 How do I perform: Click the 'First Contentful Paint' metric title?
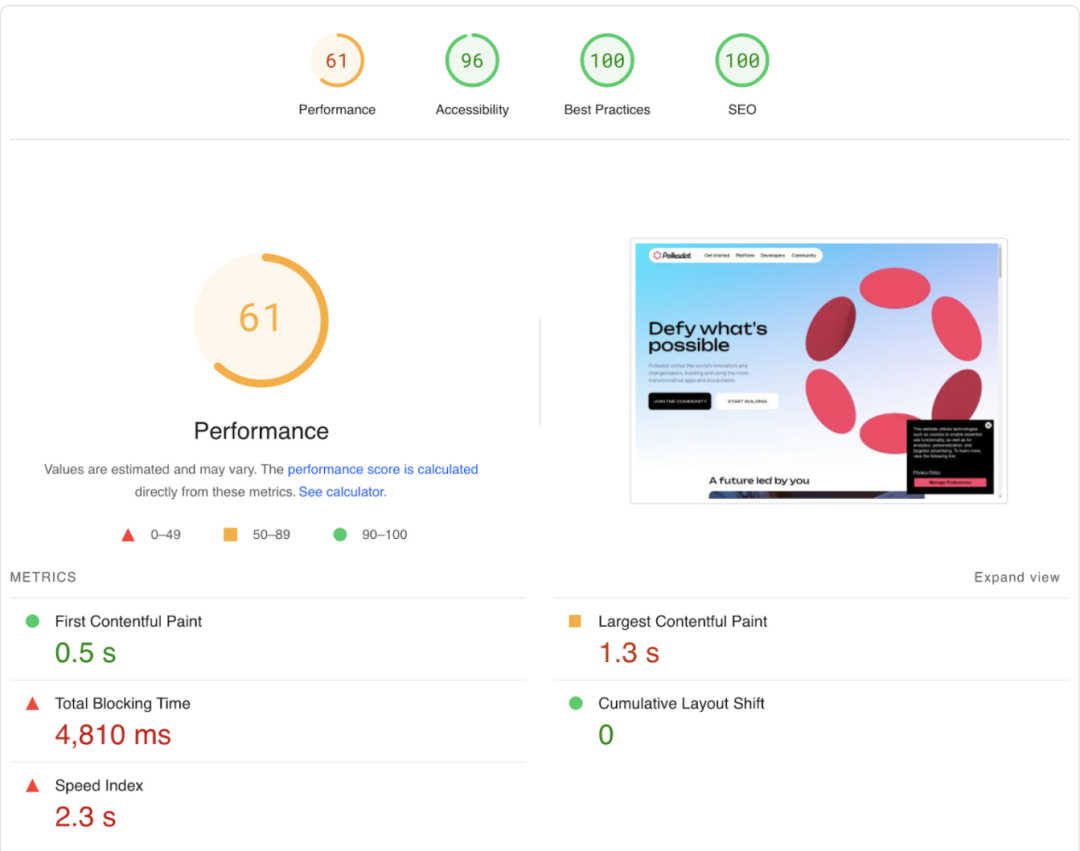click(x=128, y=621)
